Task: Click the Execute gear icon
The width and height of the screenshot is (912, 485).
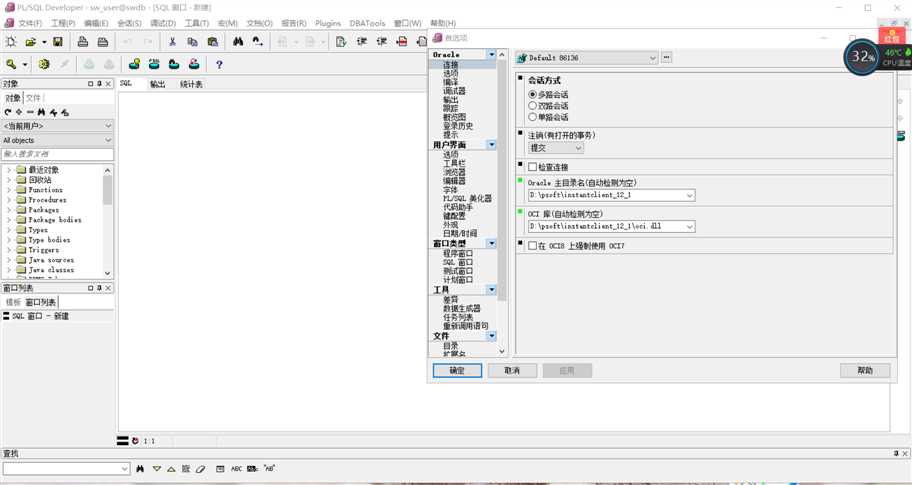Action: tap(44, 64)
